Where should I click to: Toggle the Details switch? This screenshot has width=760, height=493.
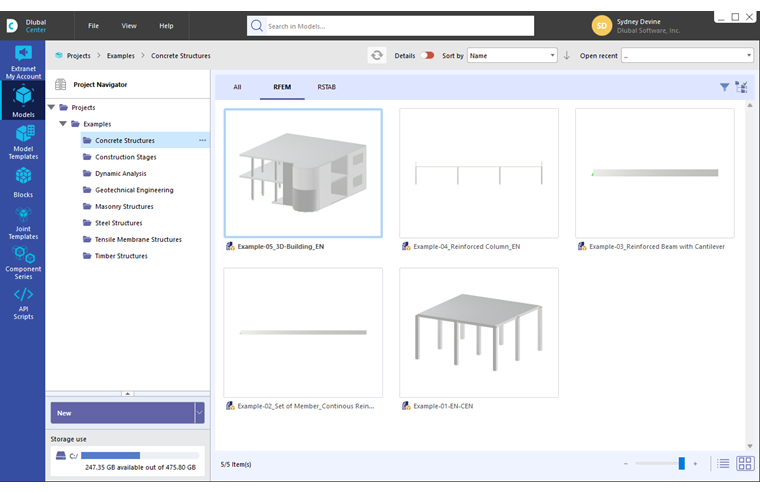pyautogui.click(x=427, y=55)
